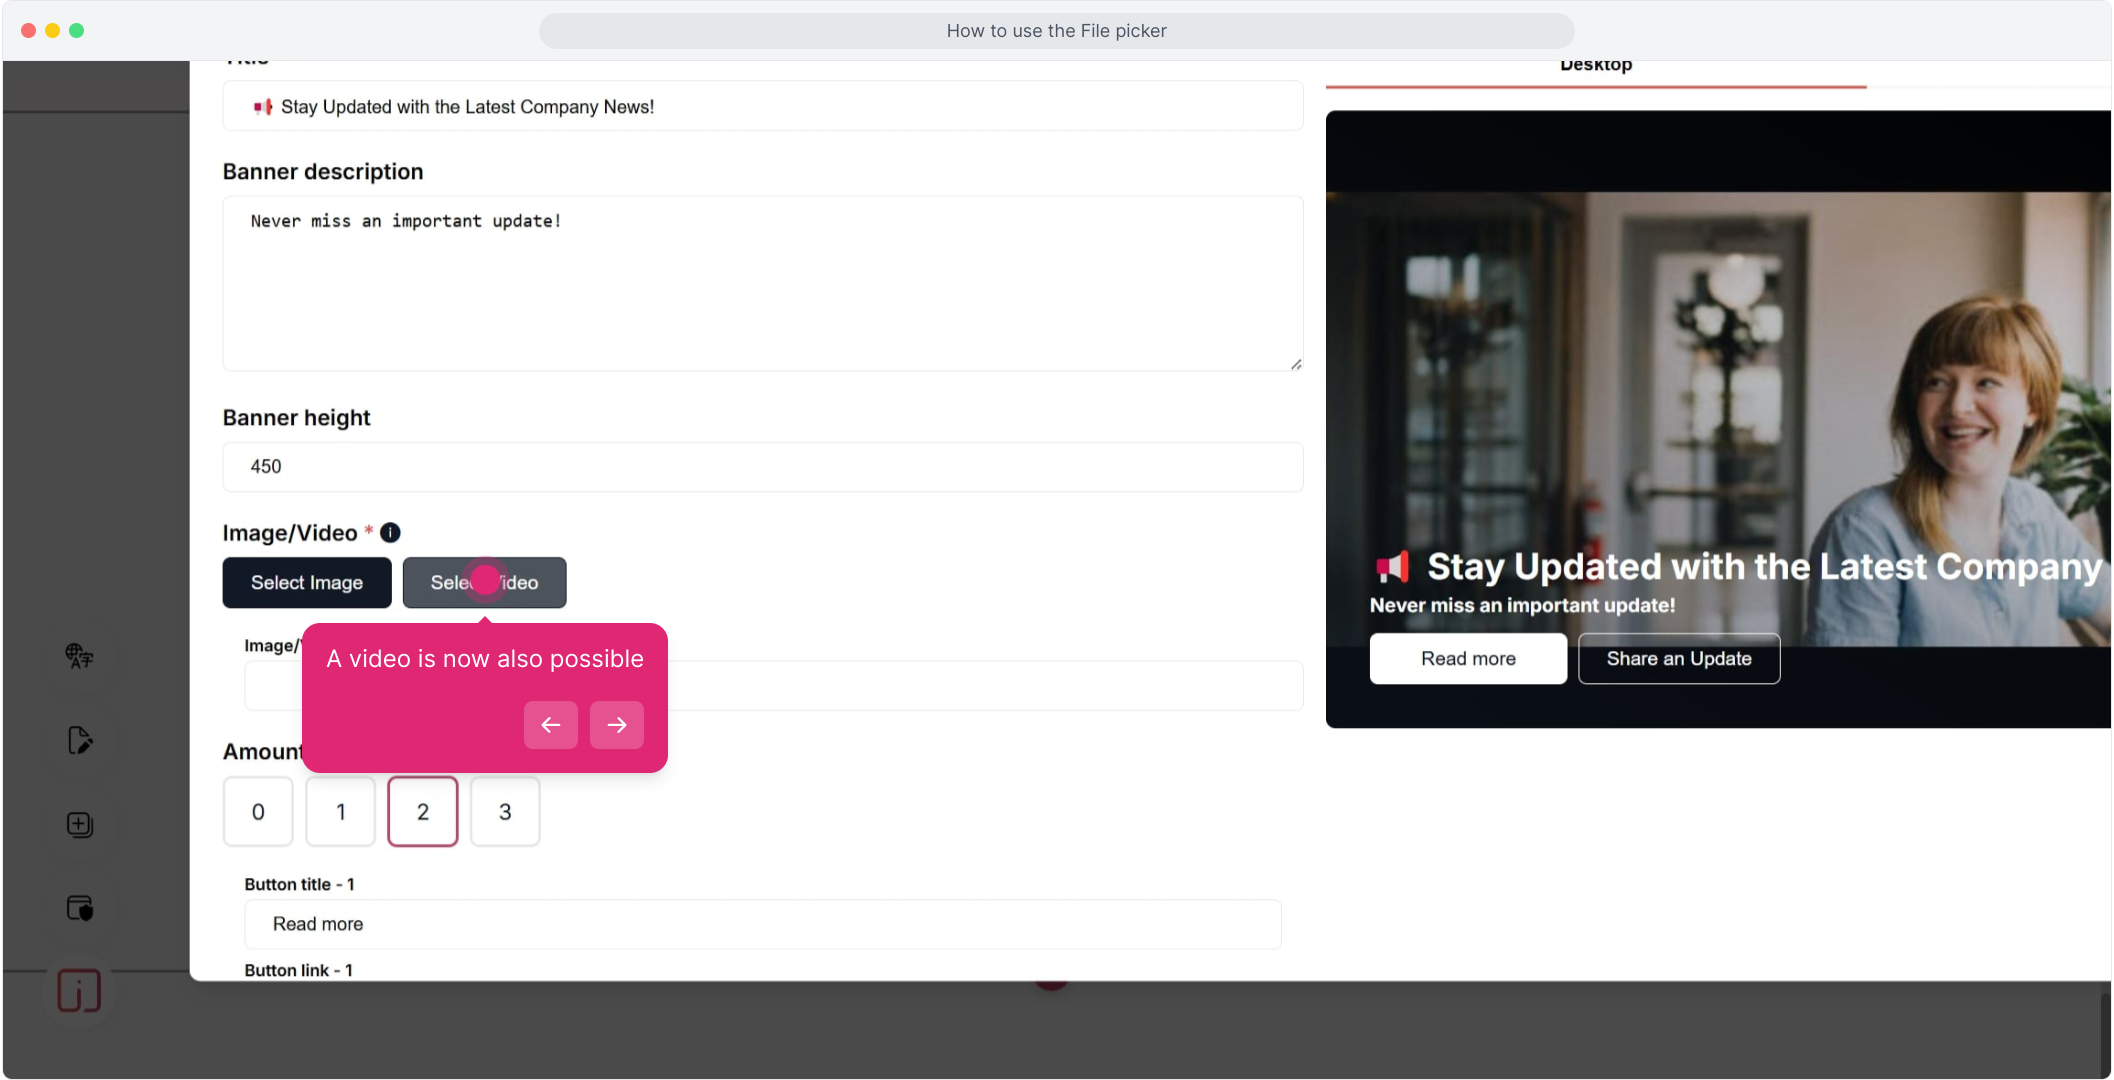
Task: Click 'How to use the File picker' title bar
Action: pyautogui.click(x=1056, y=31)
